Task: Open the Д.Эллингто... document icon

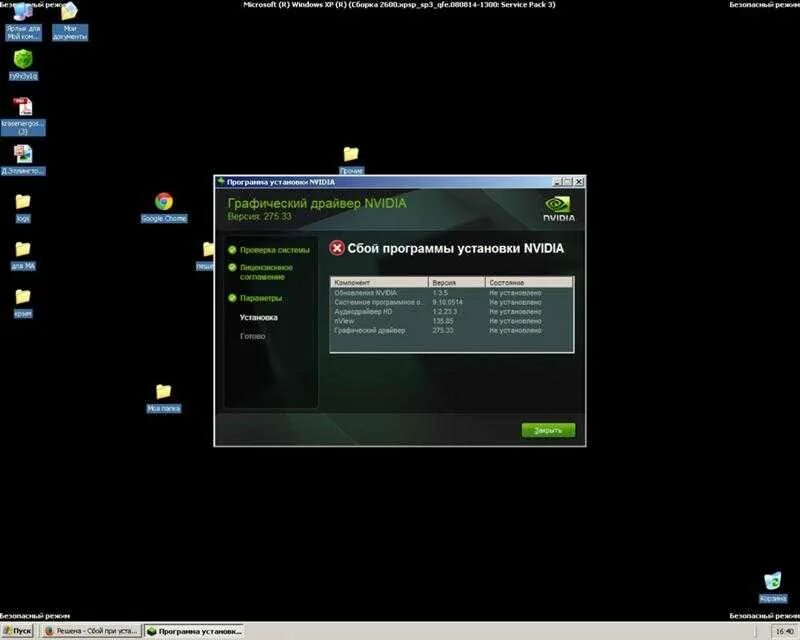Action: pos(23,160)
